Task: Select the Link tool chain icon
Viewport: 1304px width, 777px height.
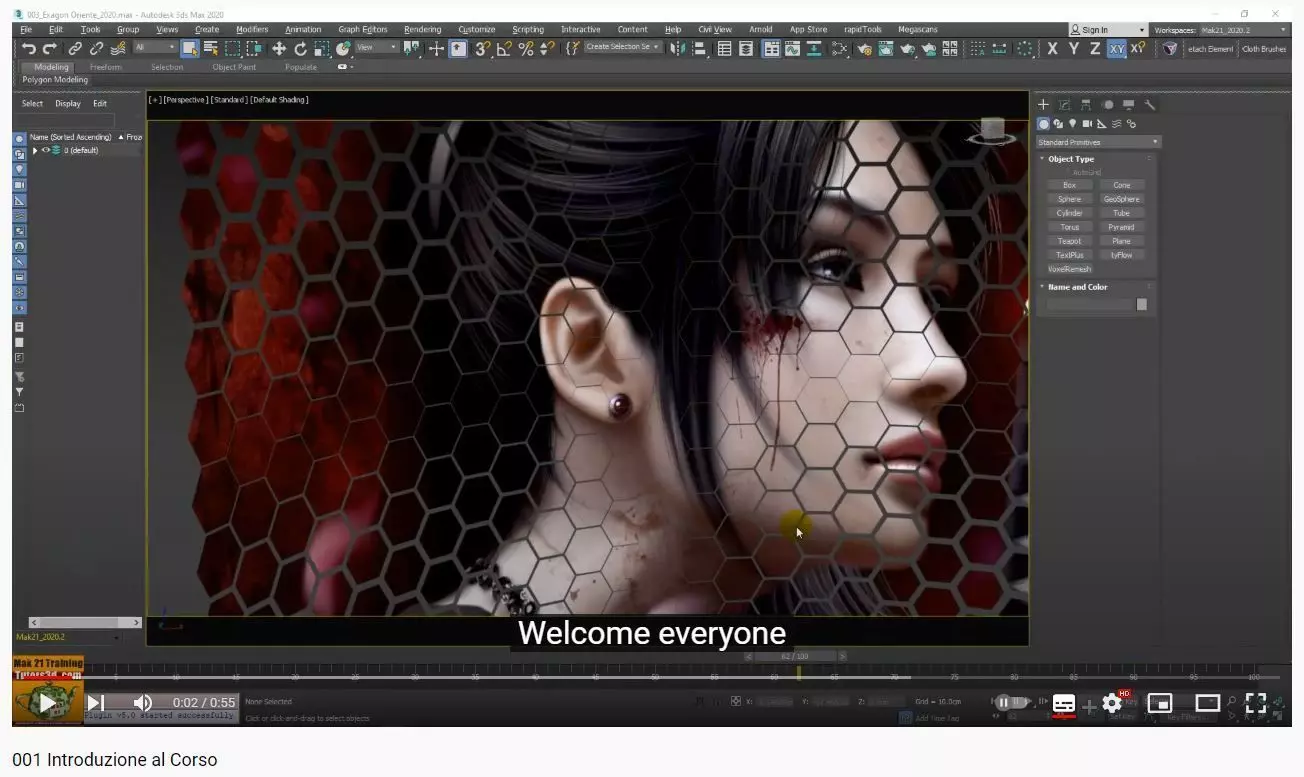Action: 75,48
